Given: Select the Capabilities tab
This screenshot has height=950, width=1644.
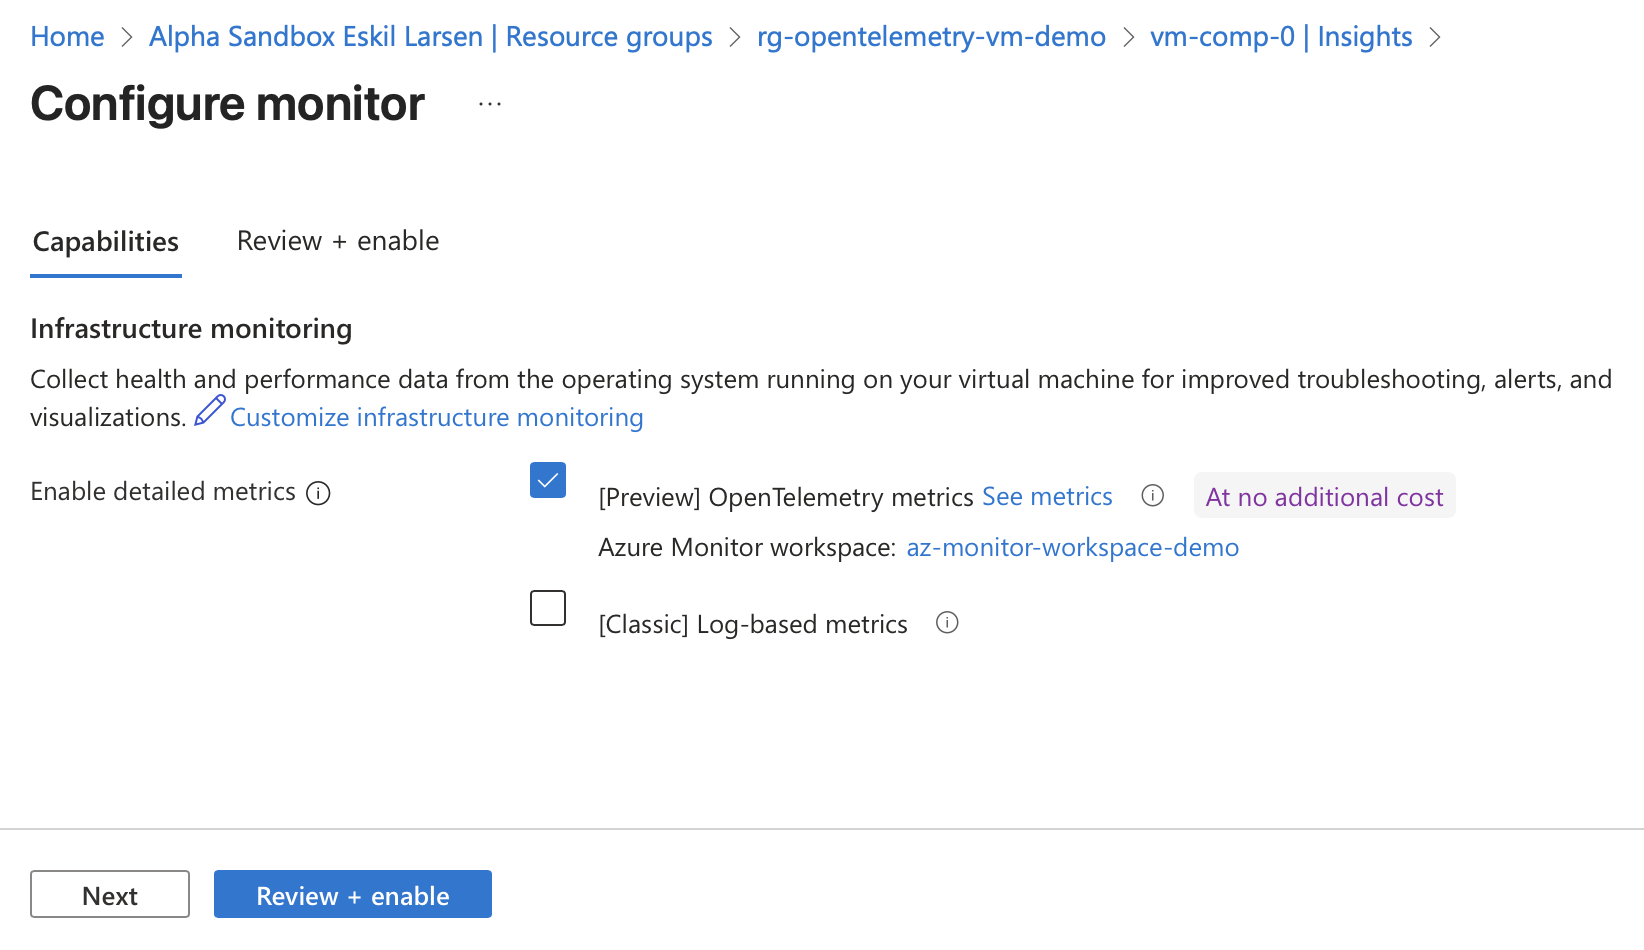Looking at the screenshot, I should (x=105, y=241).
